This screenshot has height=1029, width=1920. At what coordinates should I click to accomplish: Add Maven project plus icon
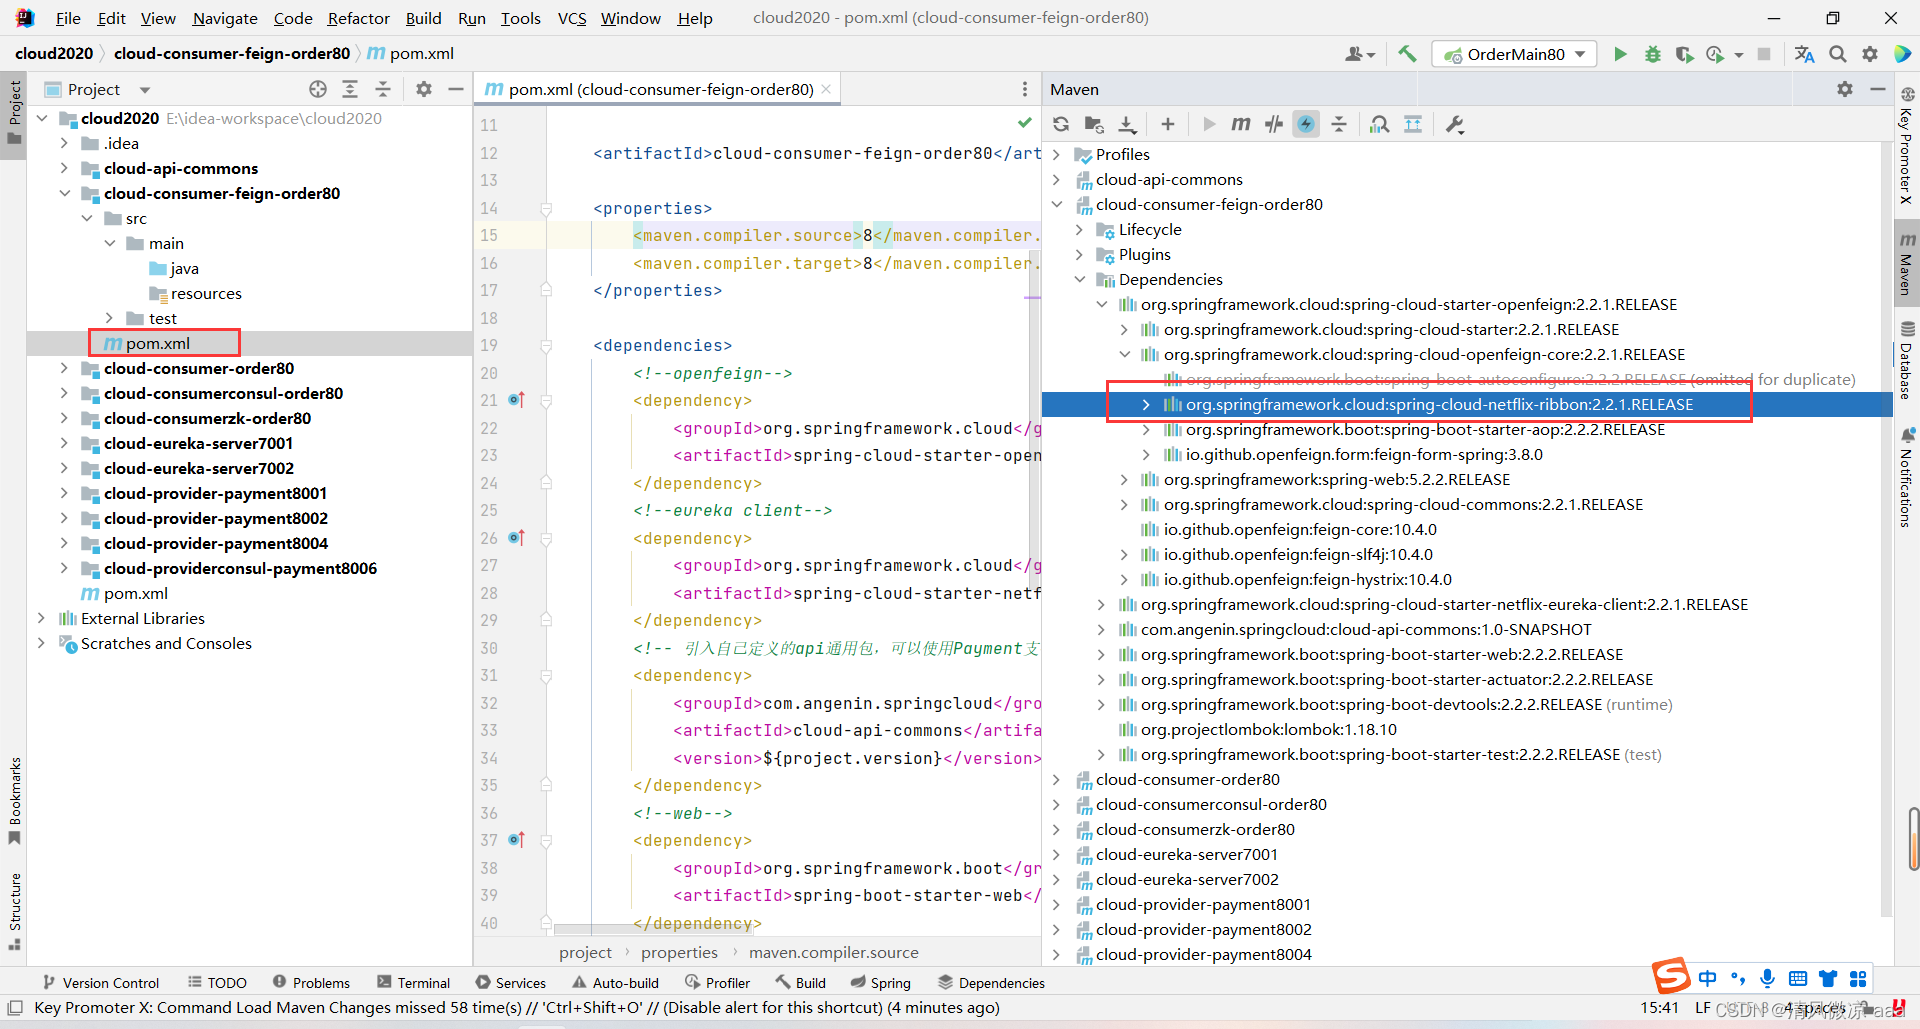point(1167,124)
